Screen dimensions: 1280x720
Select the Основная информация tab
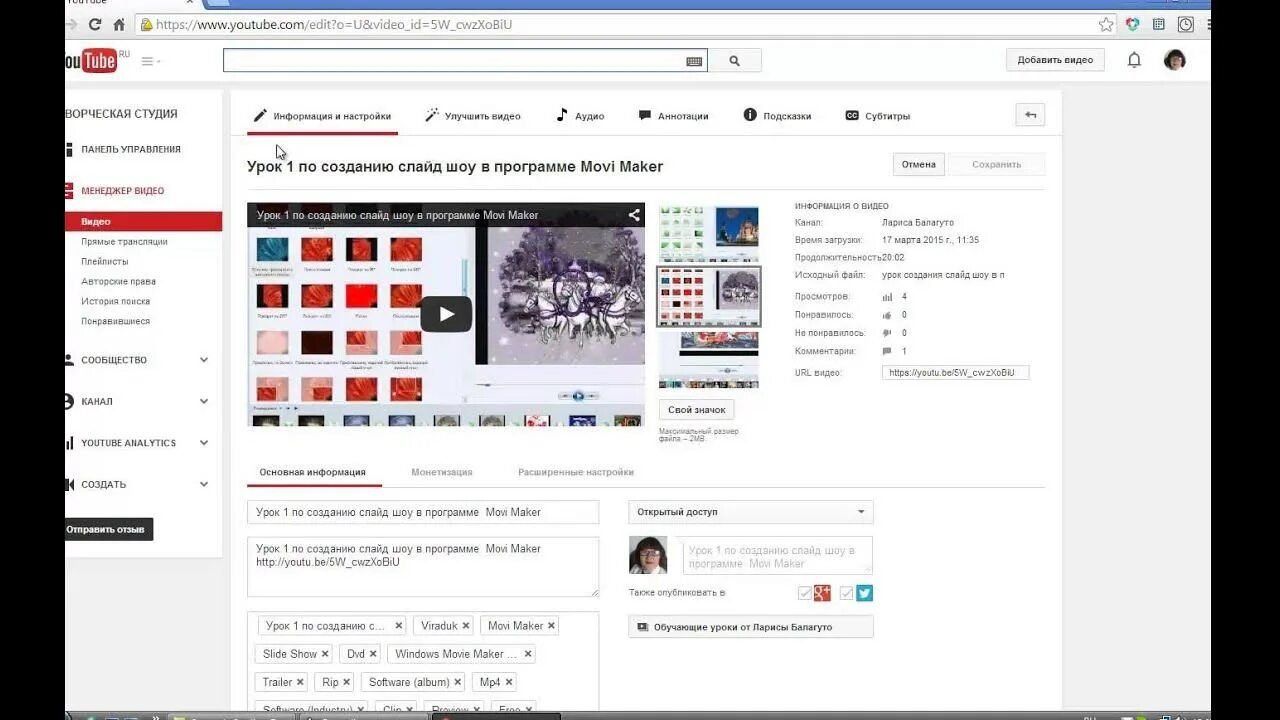[x=313, y=472]
